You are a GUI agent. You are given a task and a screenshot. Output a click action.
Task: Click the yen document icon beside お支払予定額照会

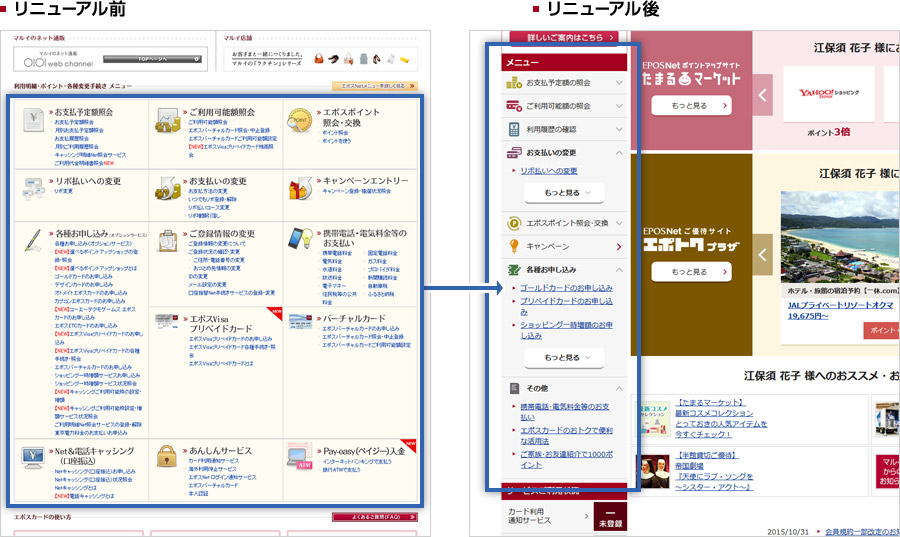[33, 120]
